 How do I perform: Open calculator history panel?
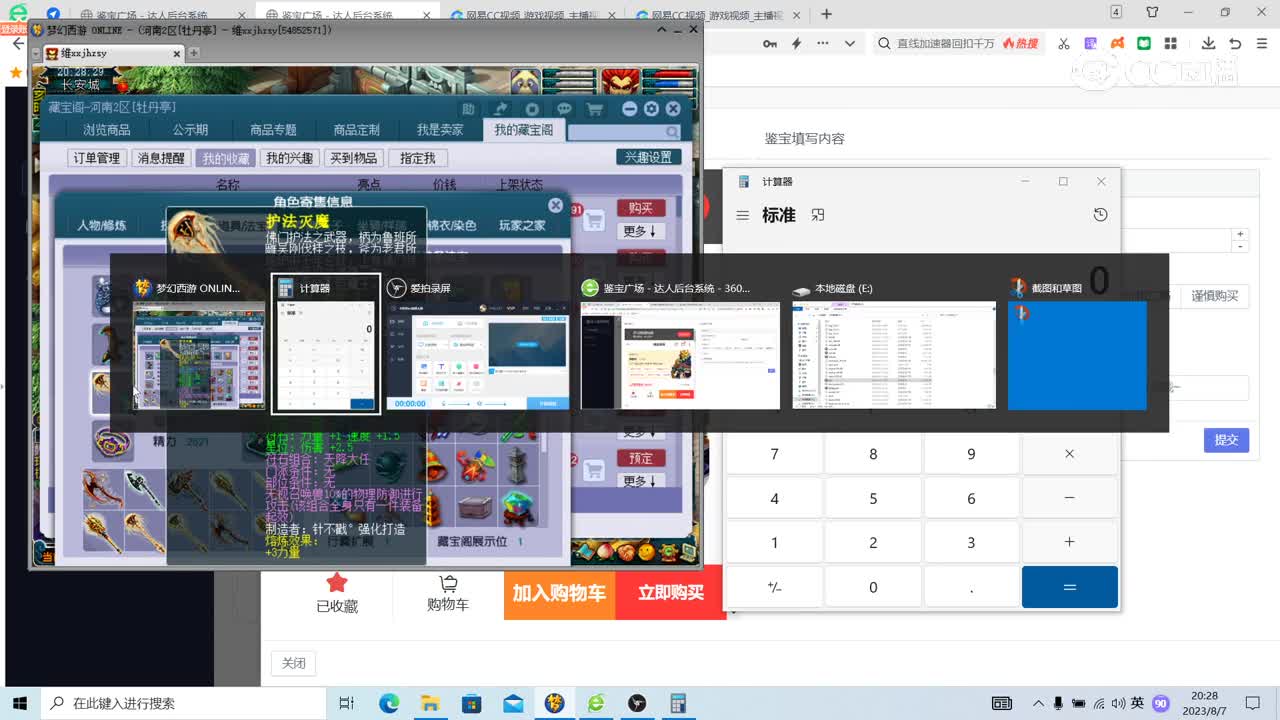pos(1100,215)
